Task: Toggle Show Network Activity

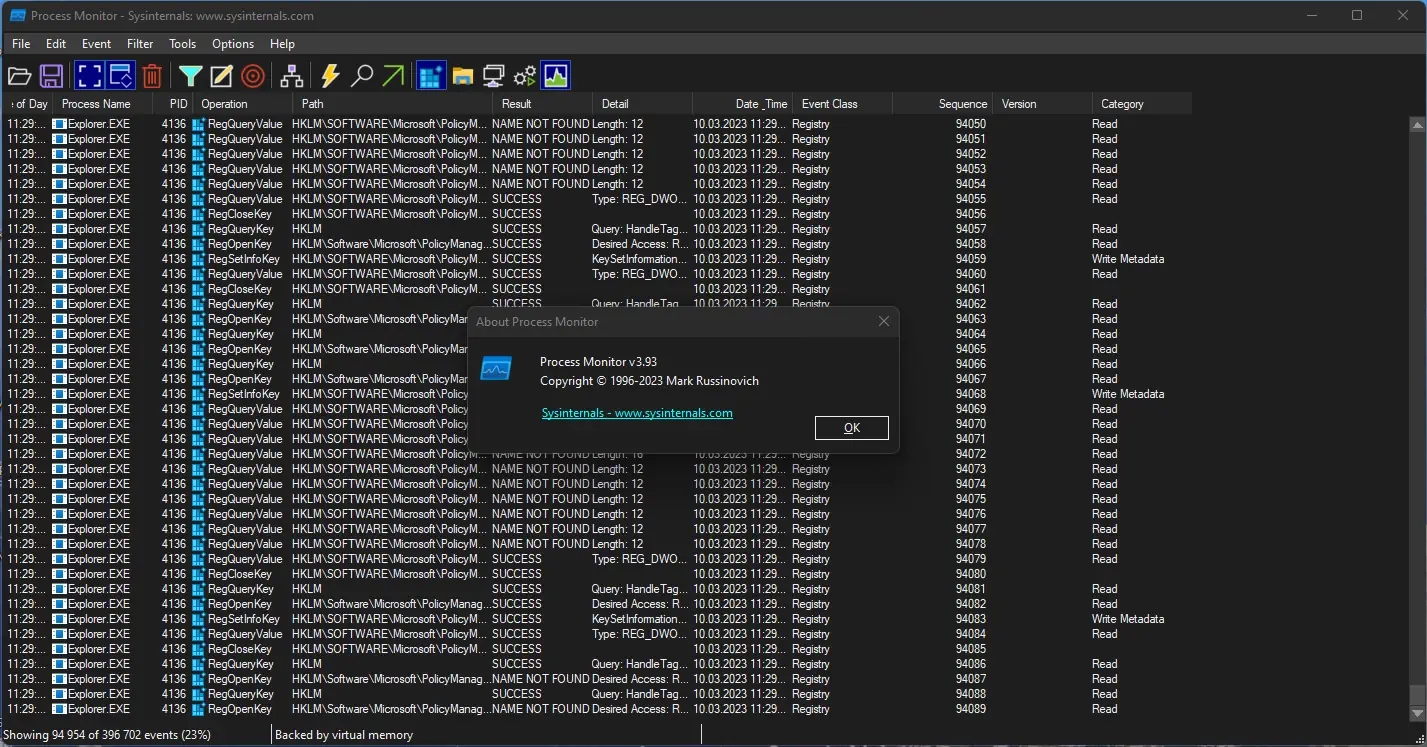Action: [493, 76]
